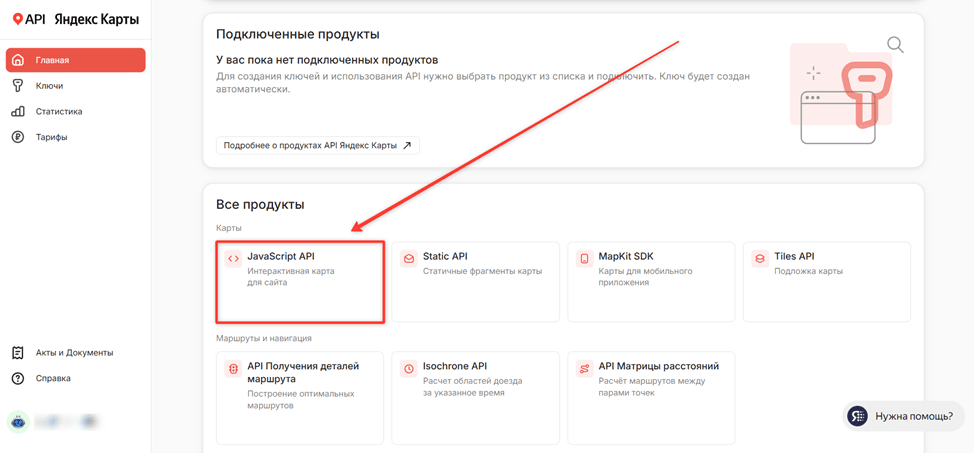
Task: Click the ruble icon beside Тарифы
Action: (18, 137)
